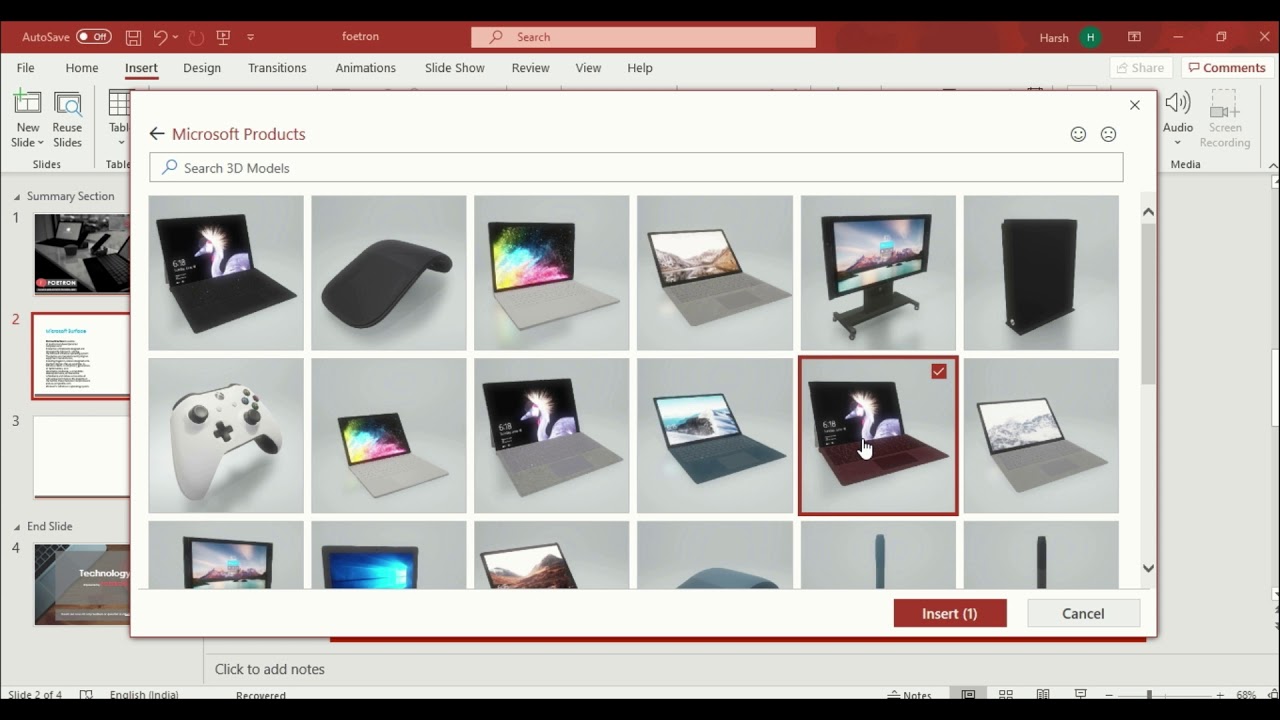Click the Insert (1) button
The width and height of the screenshot is (1280, 720).
(950, 613)
